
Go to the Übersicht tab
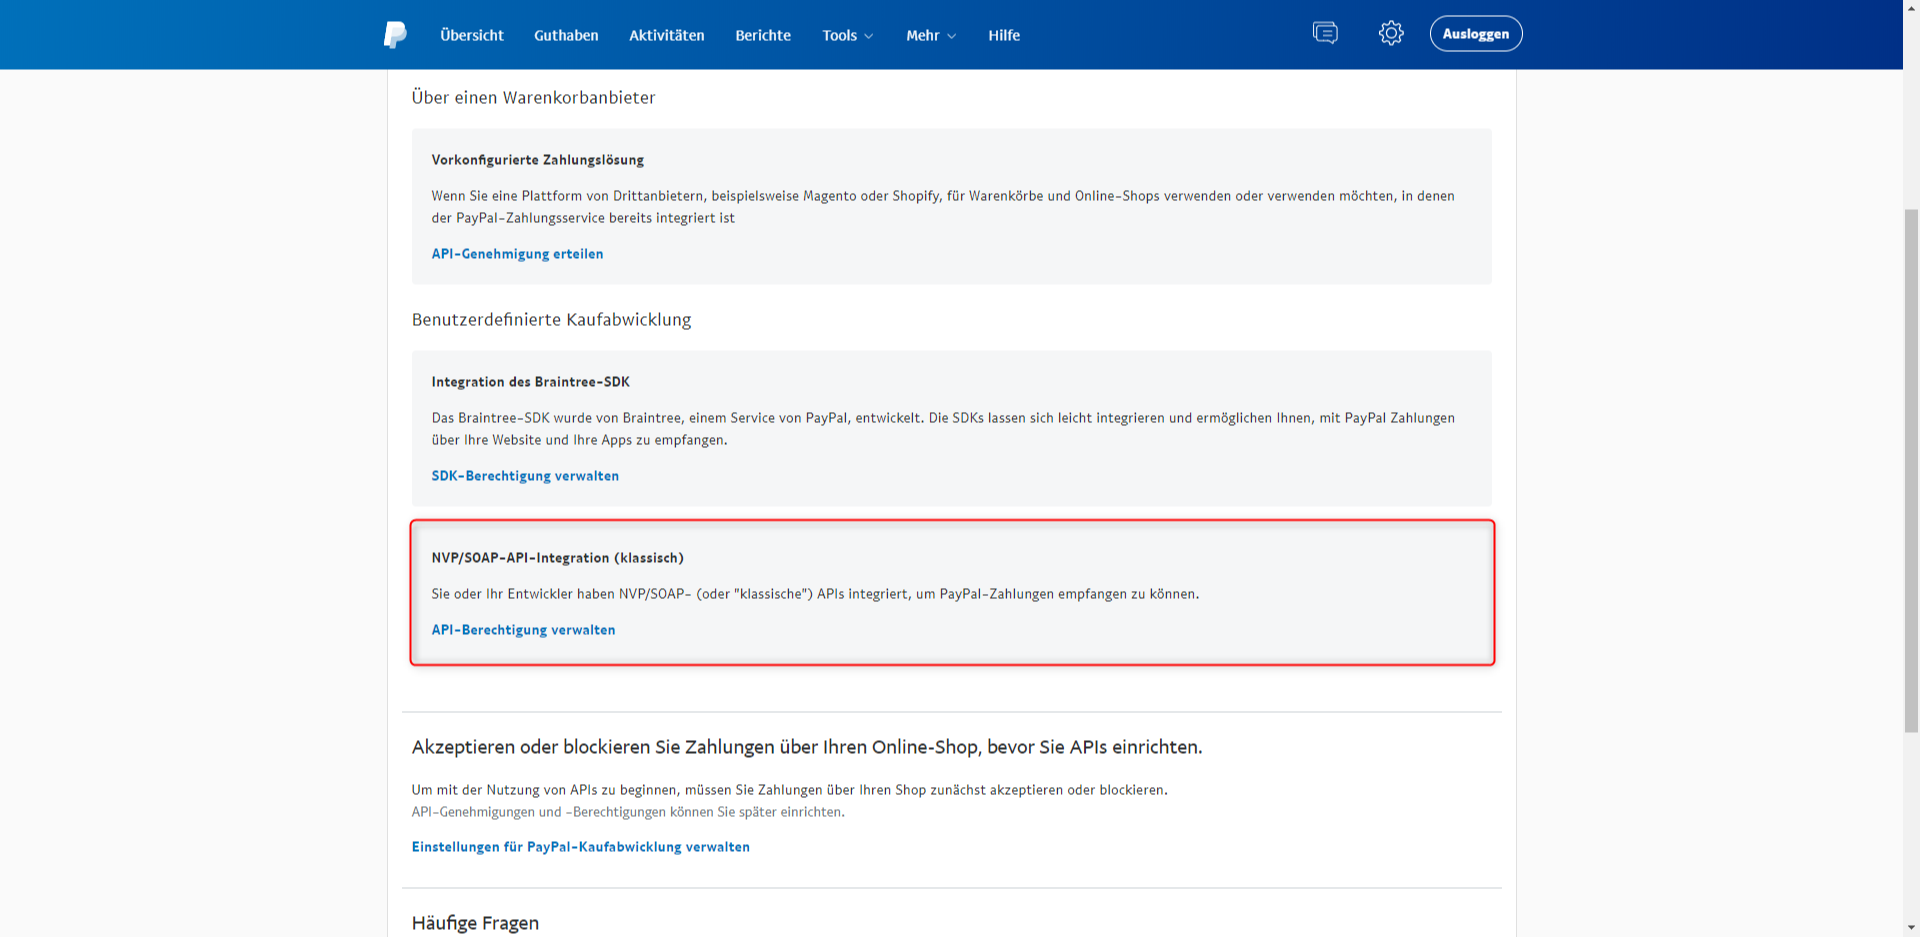pyautogui.click(x=472, y=35)
